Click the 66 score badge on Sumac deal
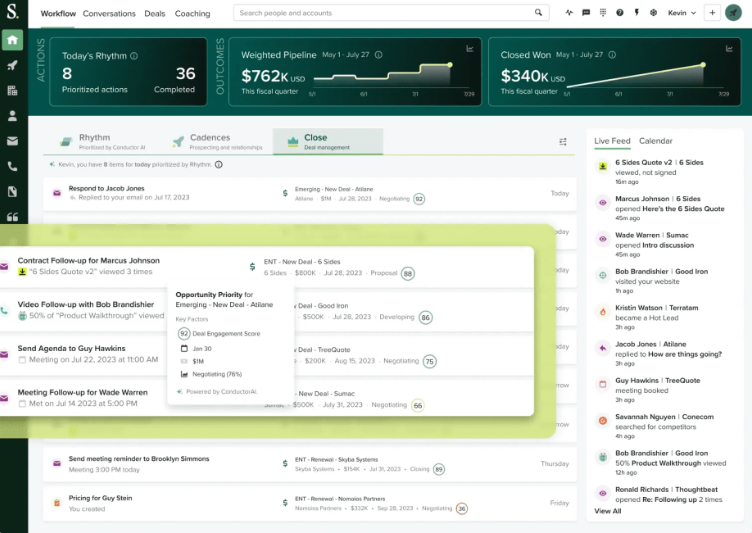Screen dimensions: 752x533 [x=418, y=405]
